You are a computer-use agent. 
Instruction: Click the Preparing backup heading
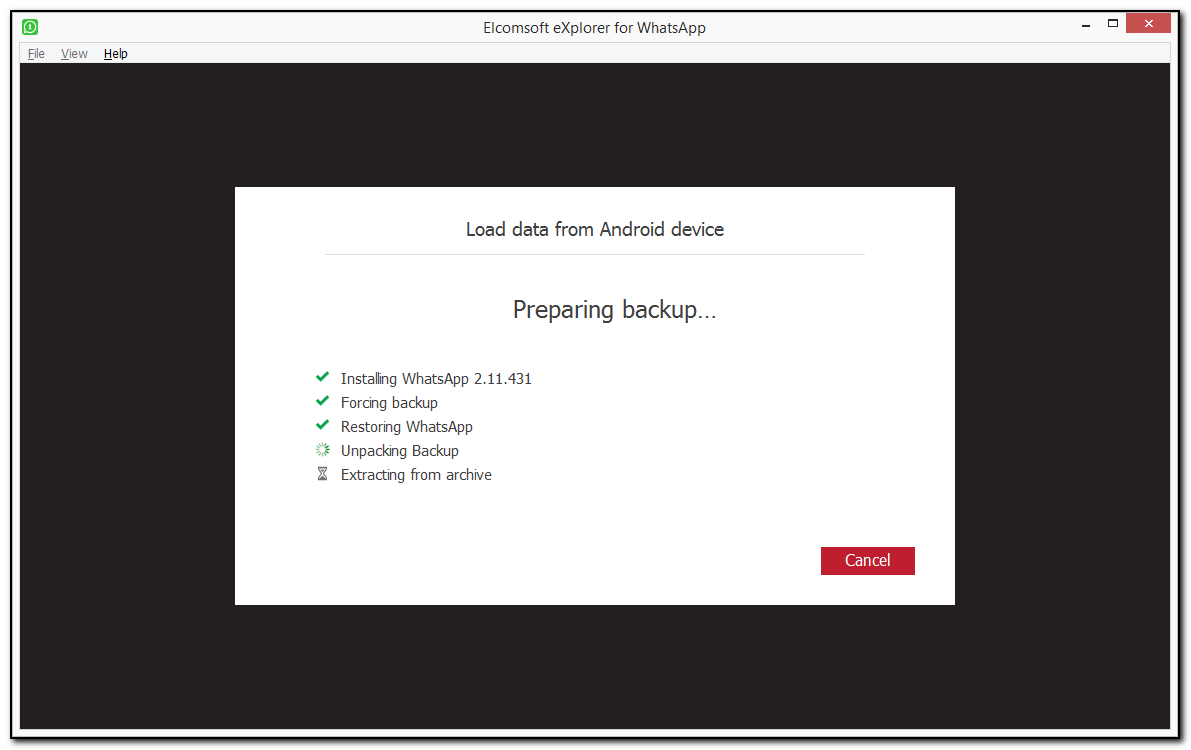(614, 309)
